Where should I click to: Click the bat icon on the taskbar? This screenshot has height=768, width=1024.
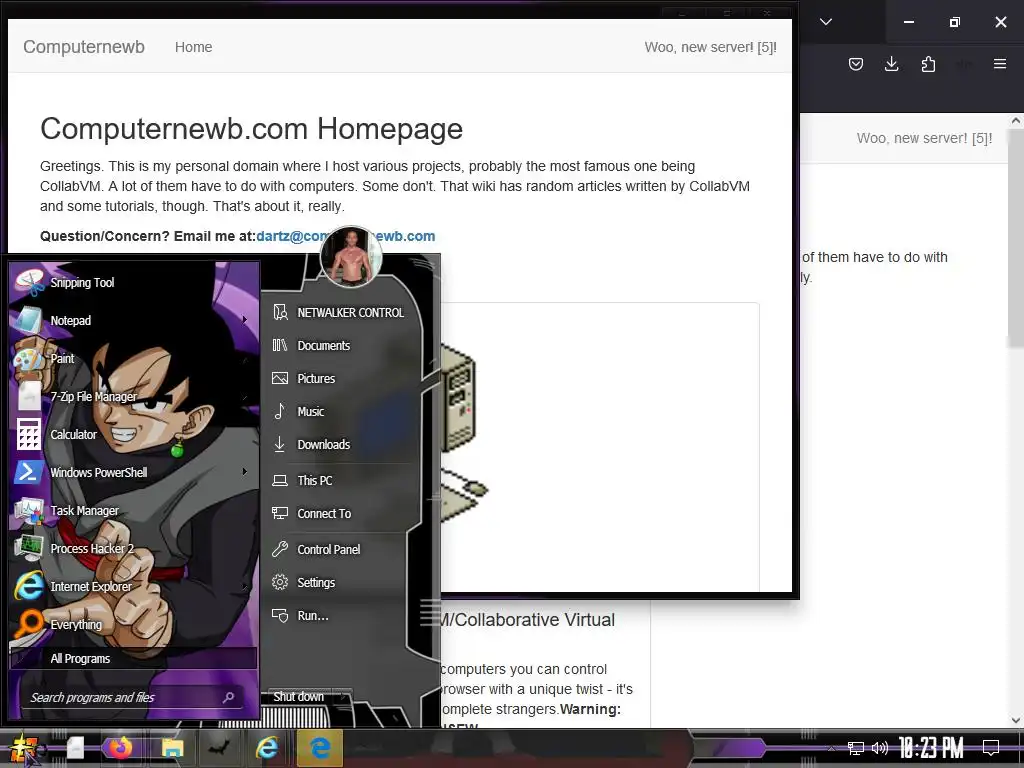coord(219,748)
